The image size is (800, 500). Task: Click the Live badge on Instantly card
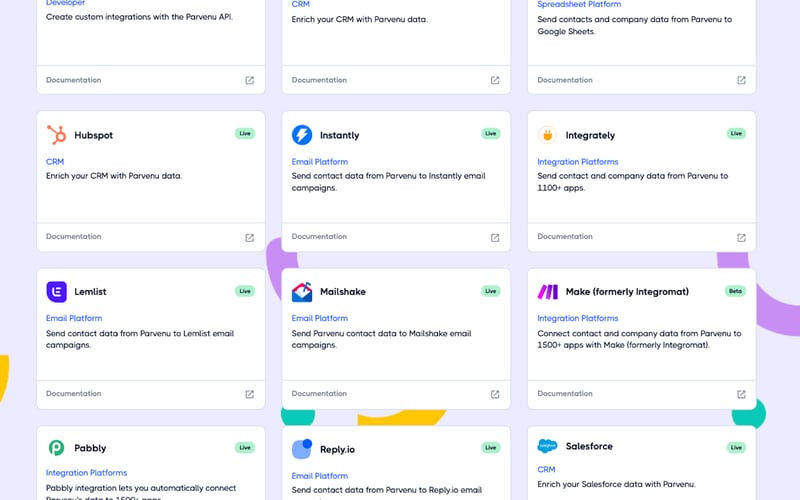coord(491,134)
